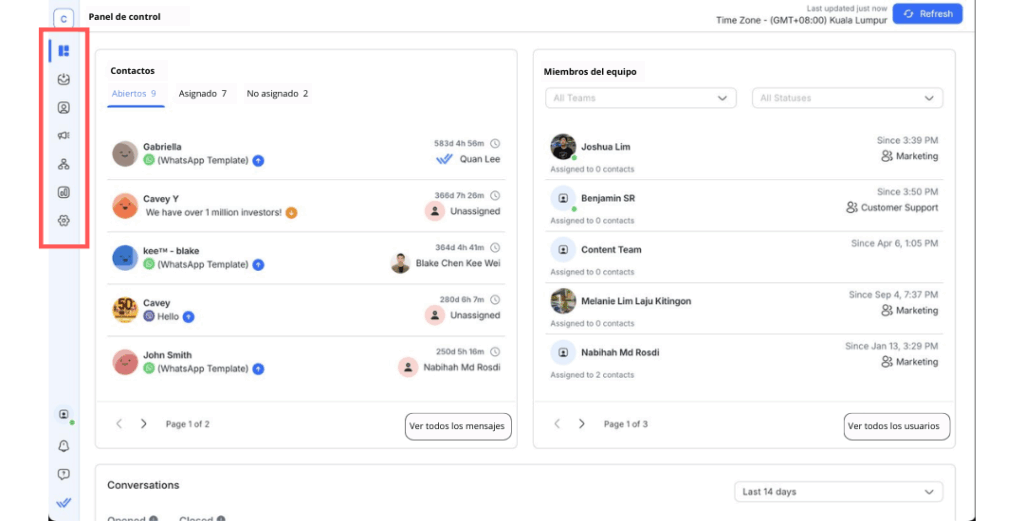The width and height of the screenshot is (1024, 521).
Task: Click the clock icon beside 583d 4h 56m
Action: [495, 144]
